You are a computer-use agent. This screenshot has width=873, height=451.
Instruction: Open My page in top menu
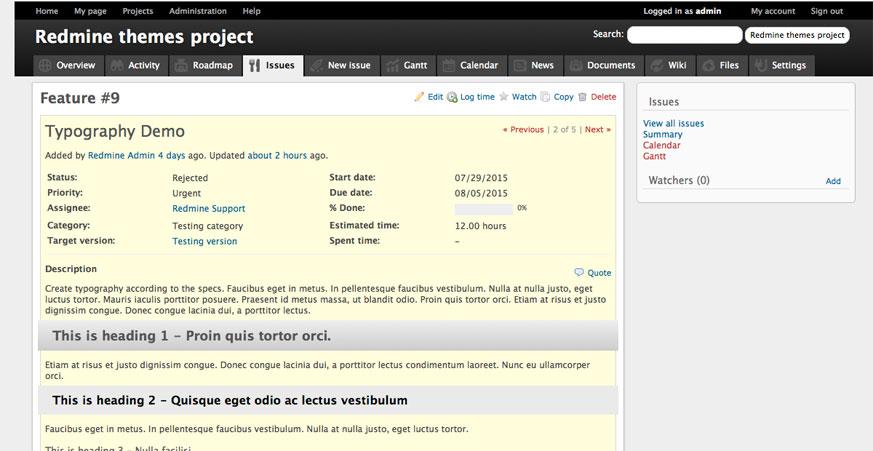click(90, 11)
